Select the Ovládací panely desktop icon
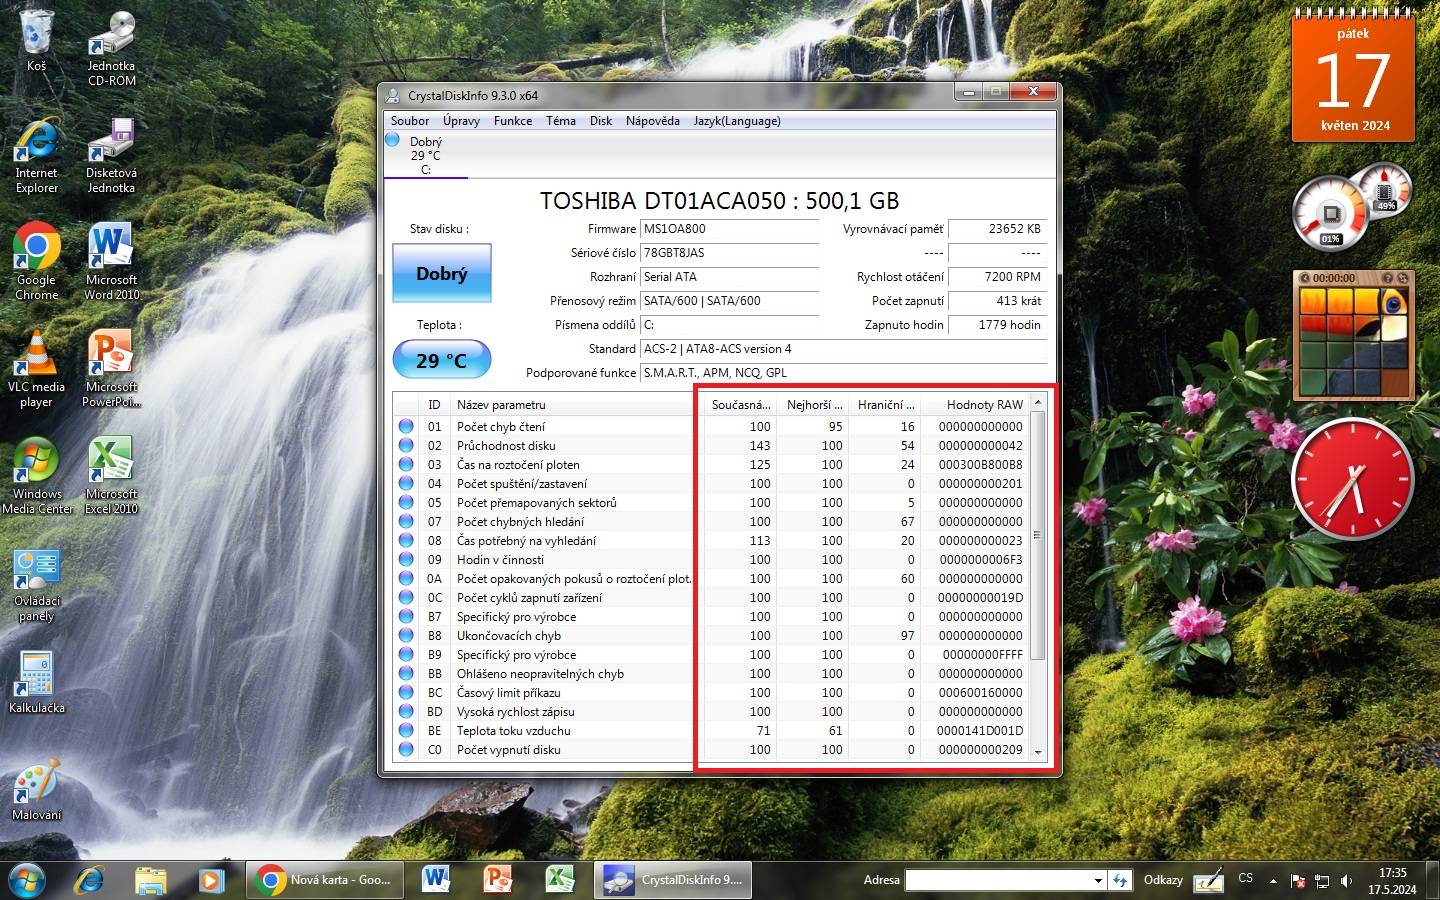 (36, 585)
